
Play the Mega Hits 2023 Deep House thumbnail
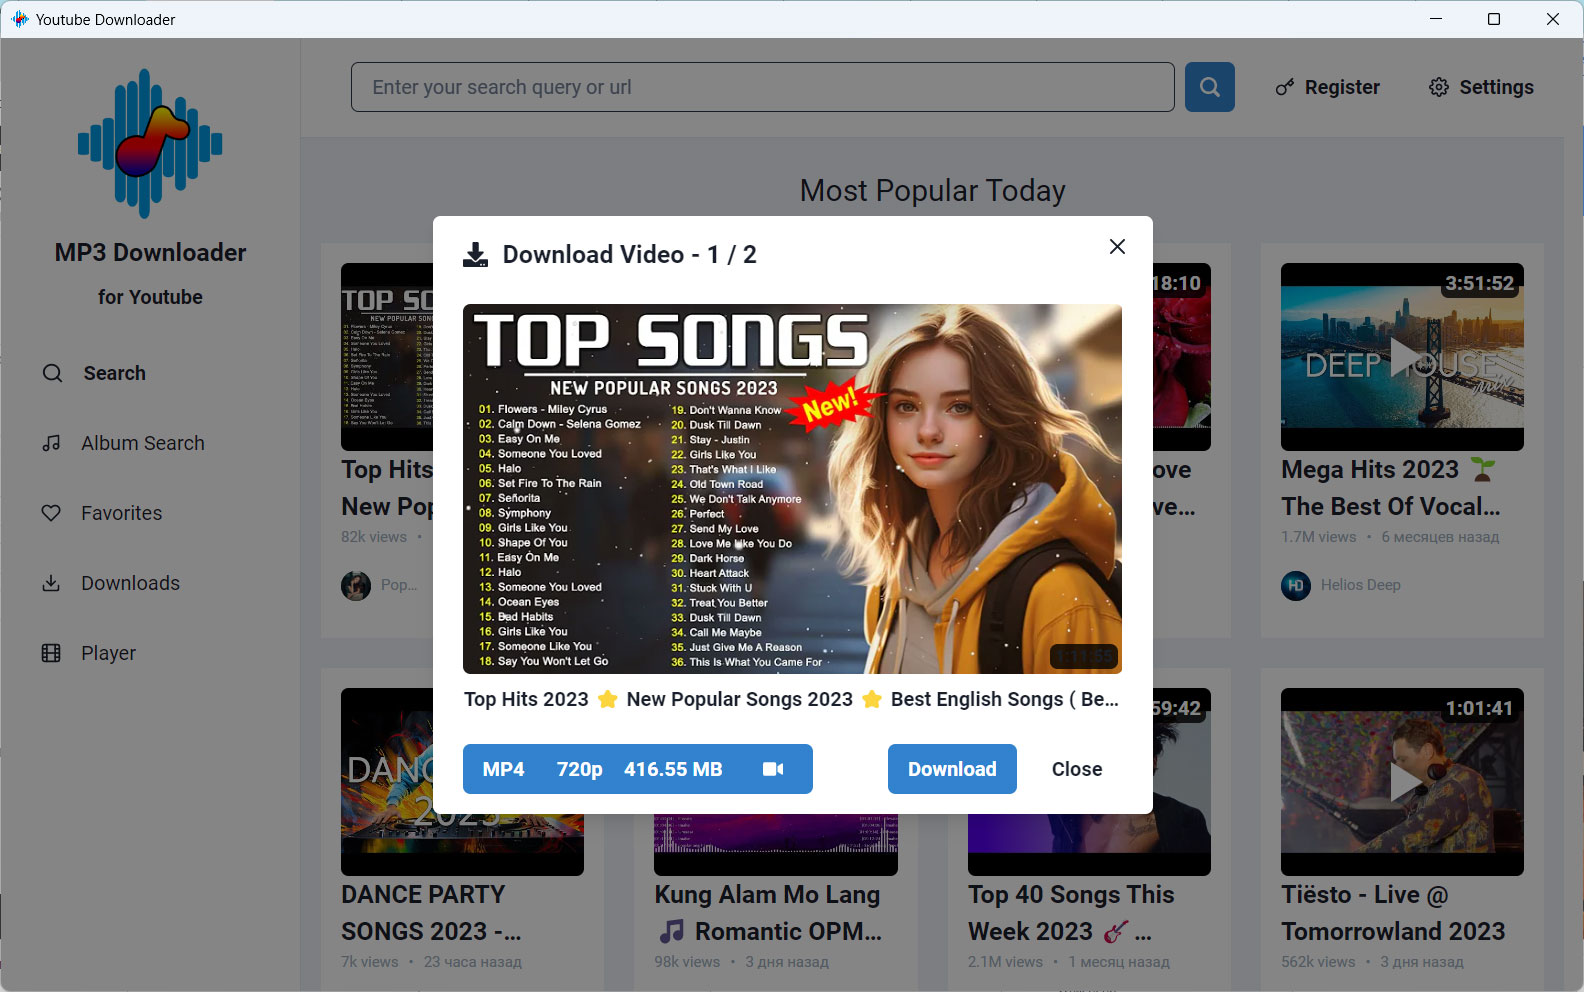click(1402, 357)
